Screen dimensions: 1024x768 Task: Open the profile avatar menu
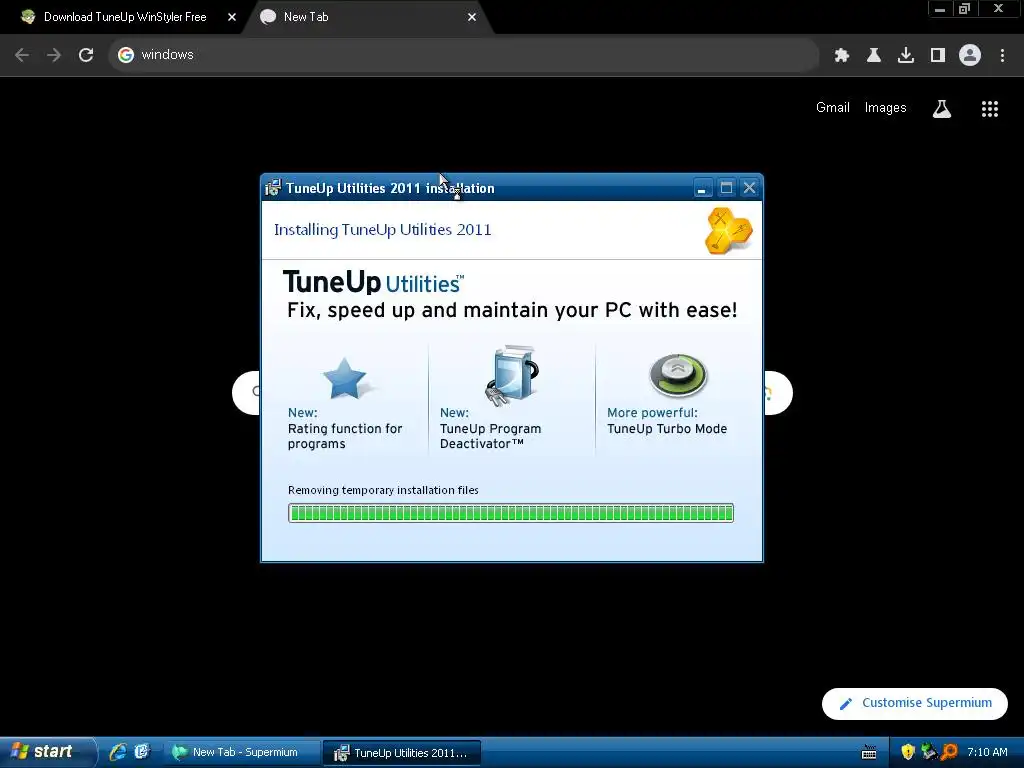pyautogui.click(x=970, y=55)
